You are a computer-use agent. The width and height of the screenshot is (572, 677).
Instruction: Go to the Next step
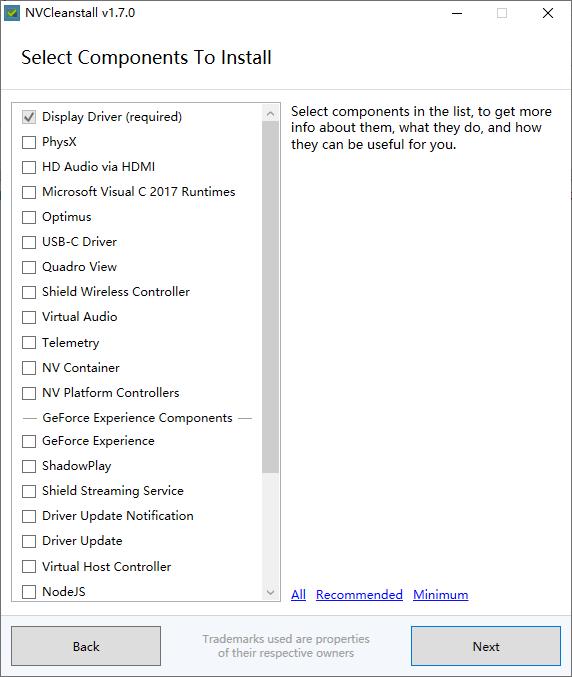(486, 646)
